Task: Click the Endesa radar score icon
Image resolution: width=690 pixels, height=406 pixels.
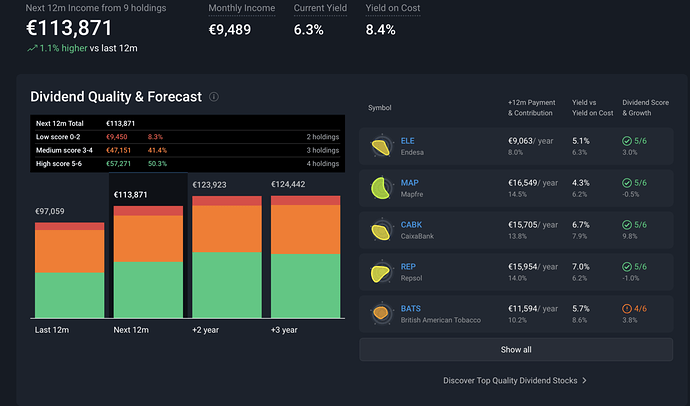Action: 381,146
